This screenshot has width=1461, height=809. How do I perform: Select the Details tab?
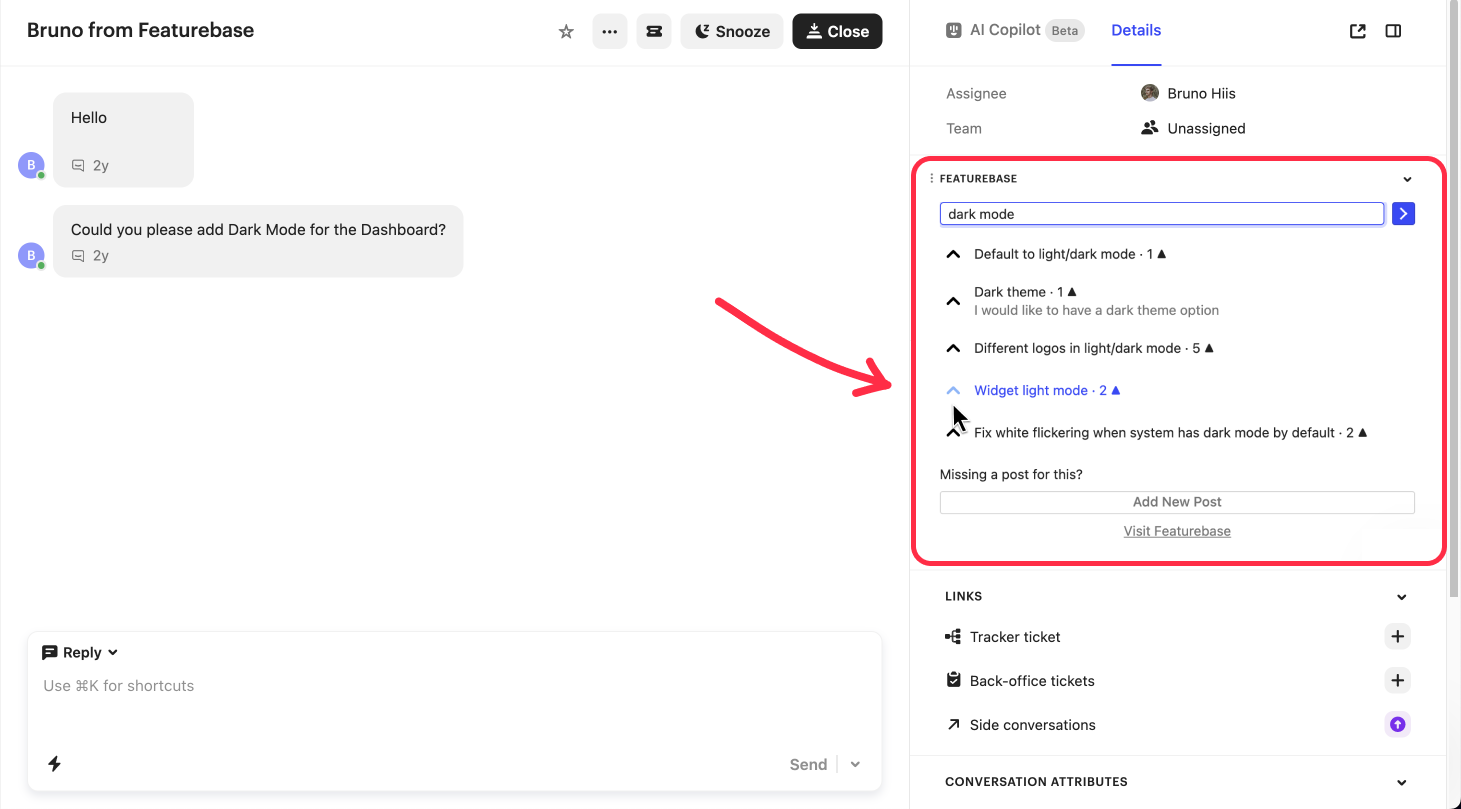[x=1136, y=30]
